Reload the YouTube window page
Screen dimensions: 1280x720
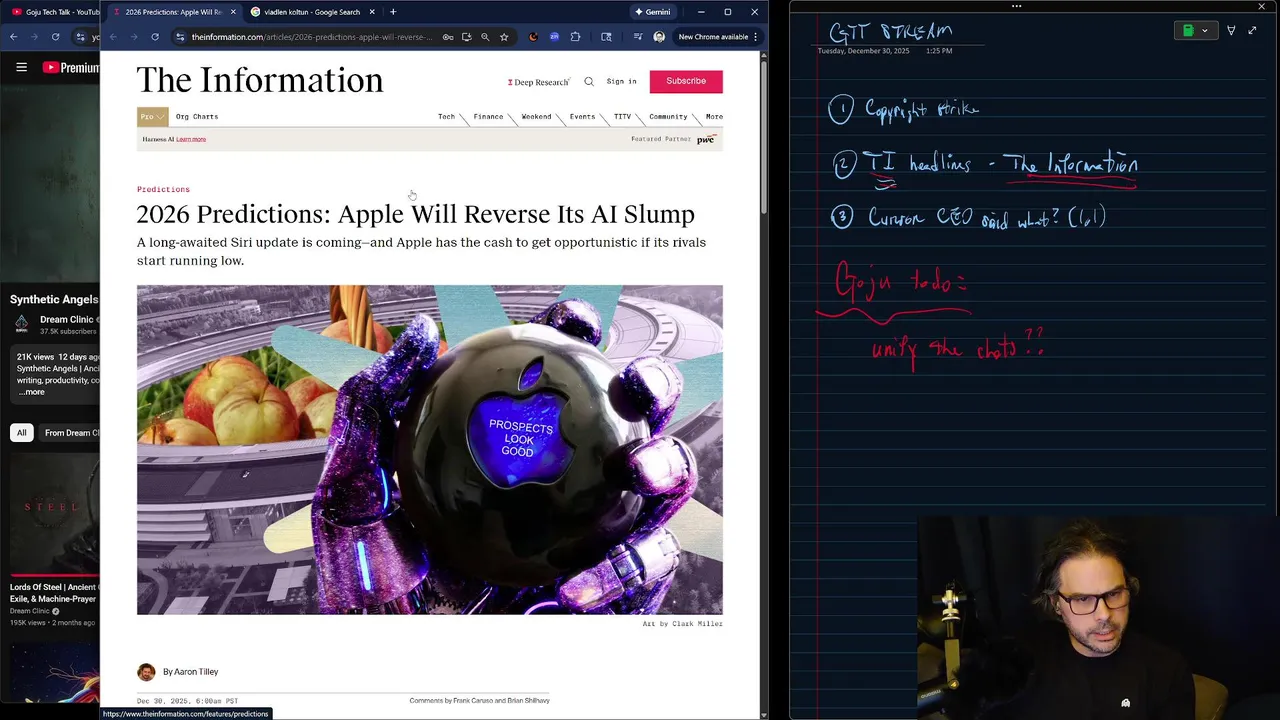pyautogui.click(x=55, y=37)
